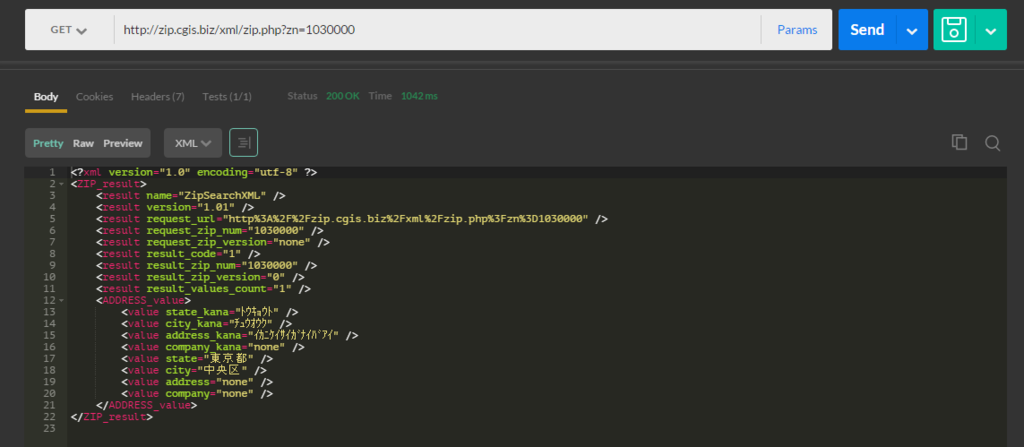Click the request URL input field
The image size is (1024, 447).
pyautogui.click(x=437, y=29)
